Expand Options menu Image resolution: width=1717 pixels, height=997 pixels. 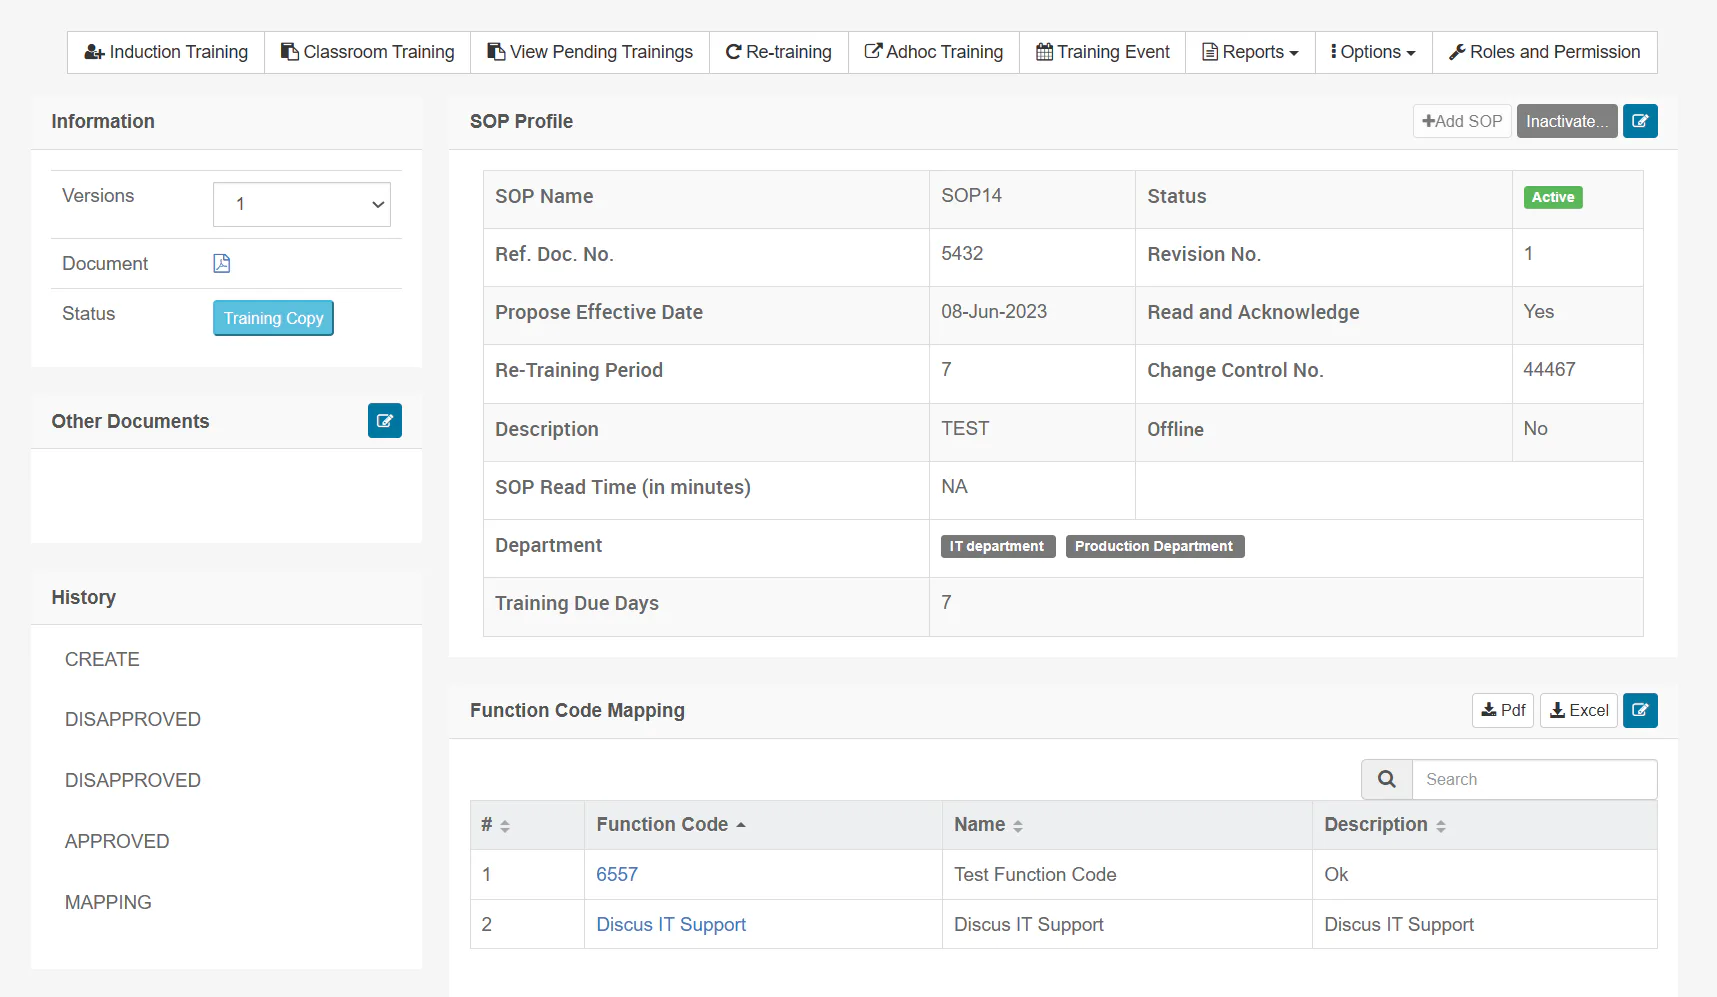[1373, 52]
